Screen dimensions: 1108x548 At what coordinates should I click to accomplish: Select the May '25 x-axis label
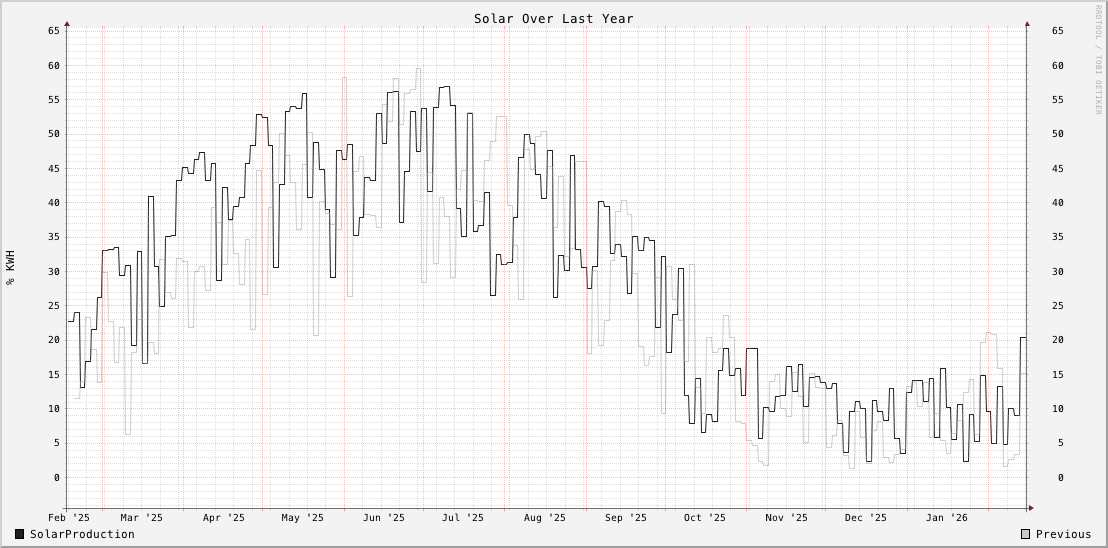point(302,518)
